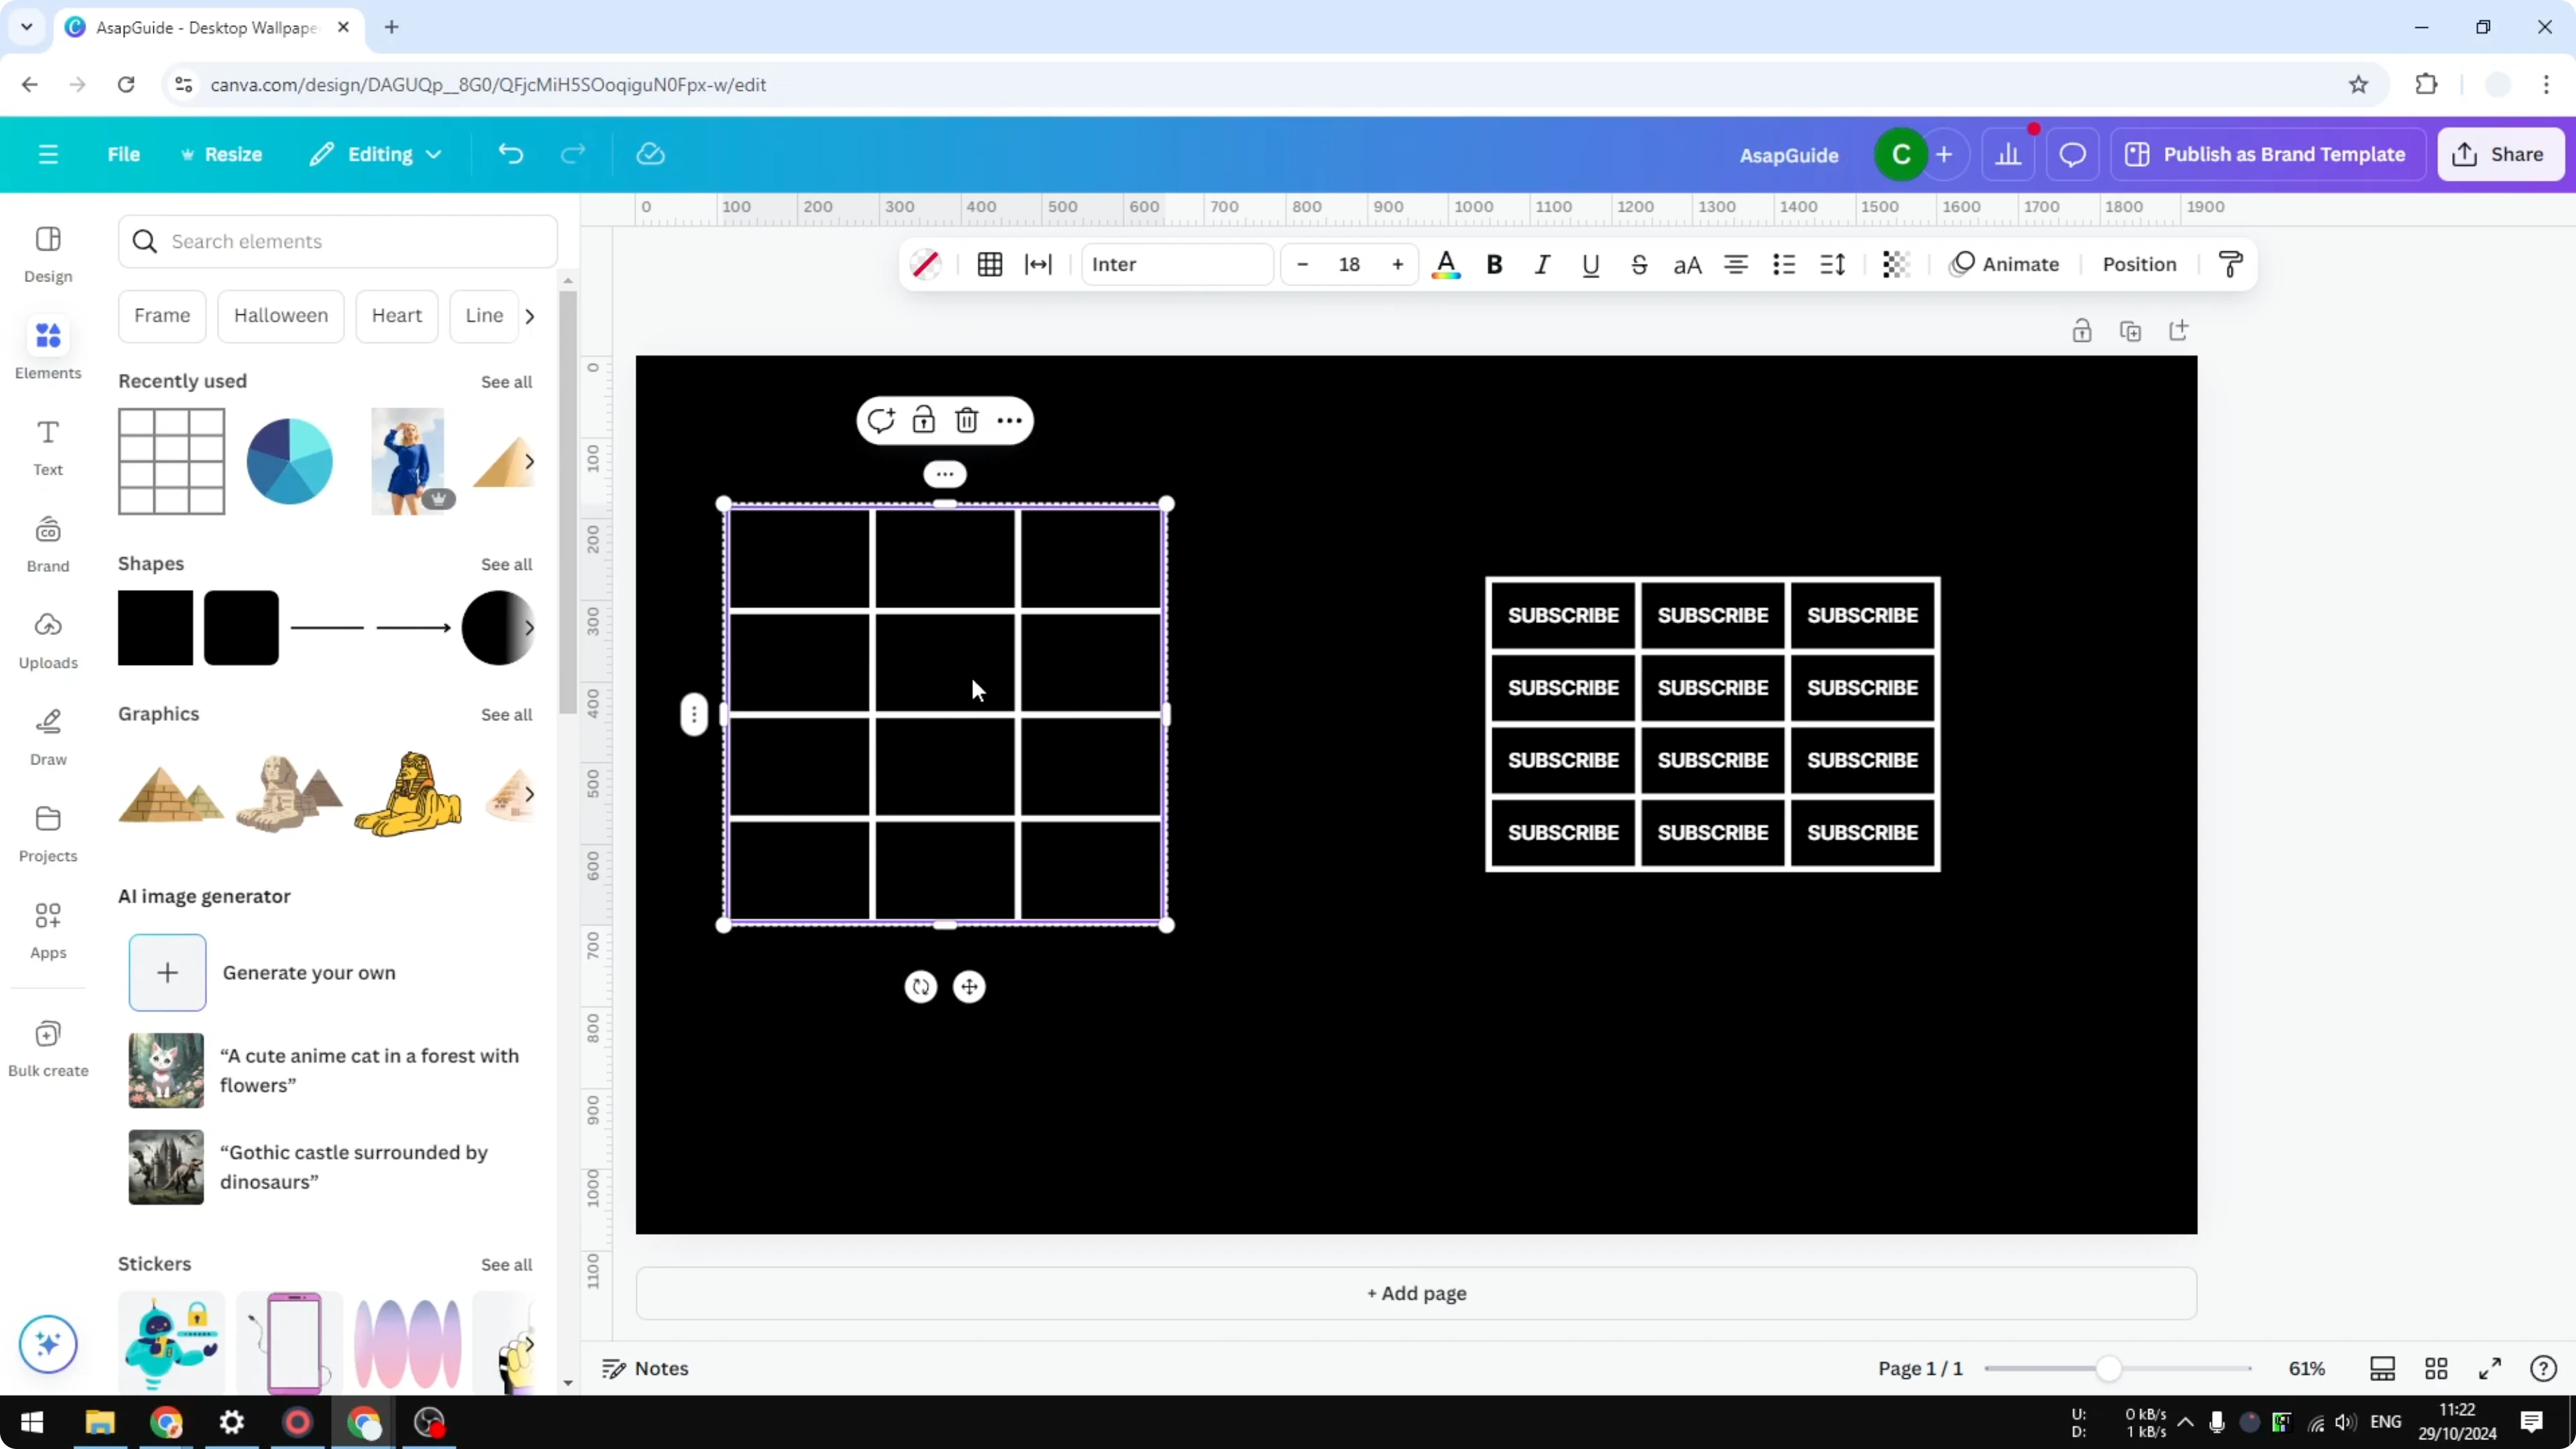Screen dimensions: 2576x1449
Task: Select the table tool in the toolbar
Action: point(989,264)
